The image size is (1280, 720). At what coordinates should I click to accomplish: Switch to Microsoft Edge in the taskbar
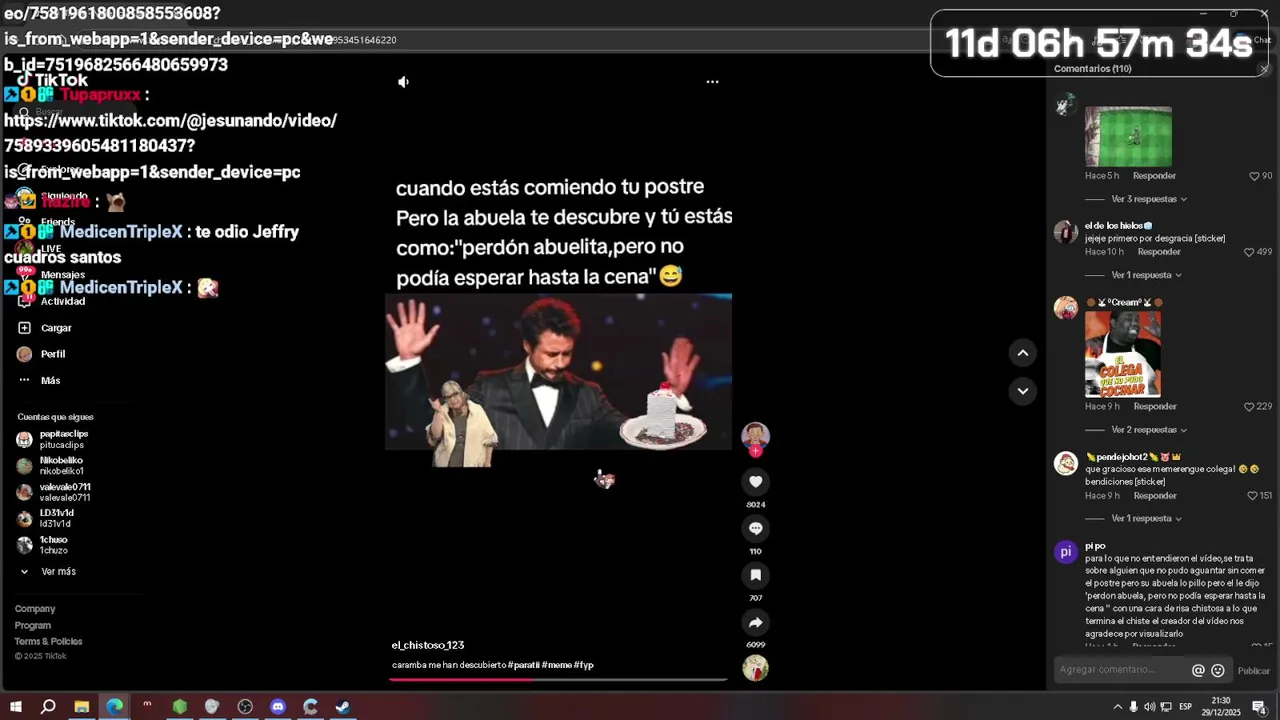tap(115, 707)
